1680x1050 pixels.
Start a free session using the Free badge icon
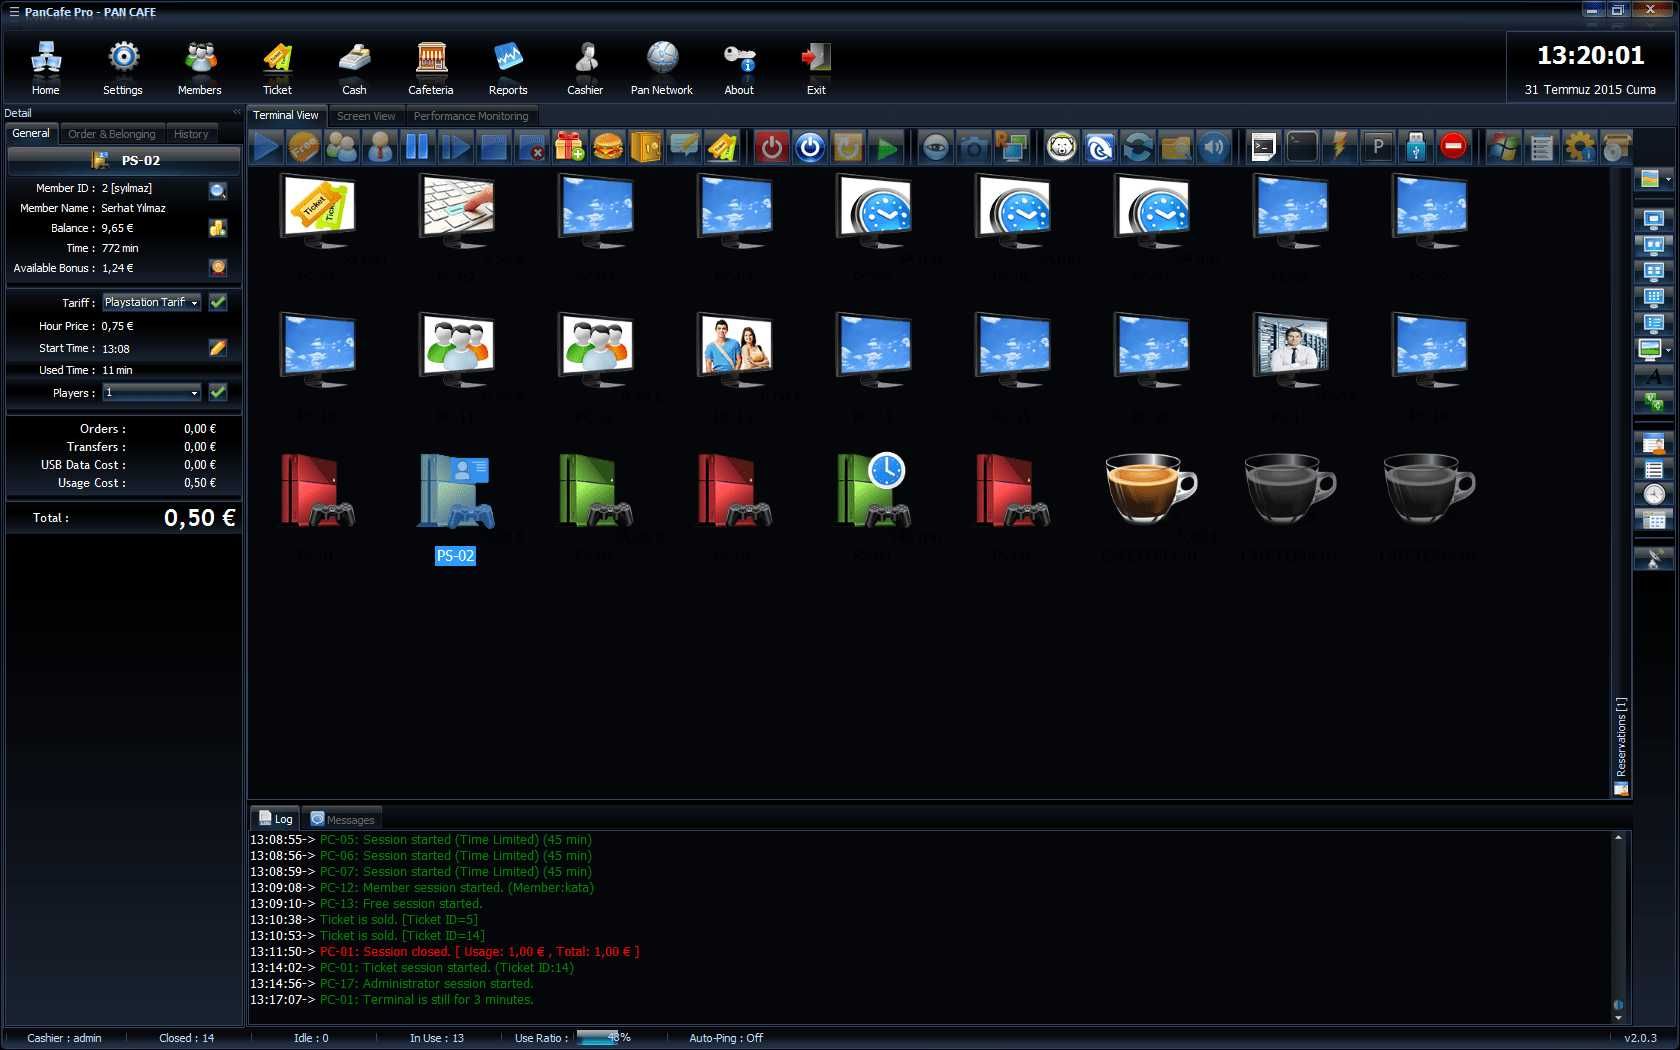coord(303,148)
